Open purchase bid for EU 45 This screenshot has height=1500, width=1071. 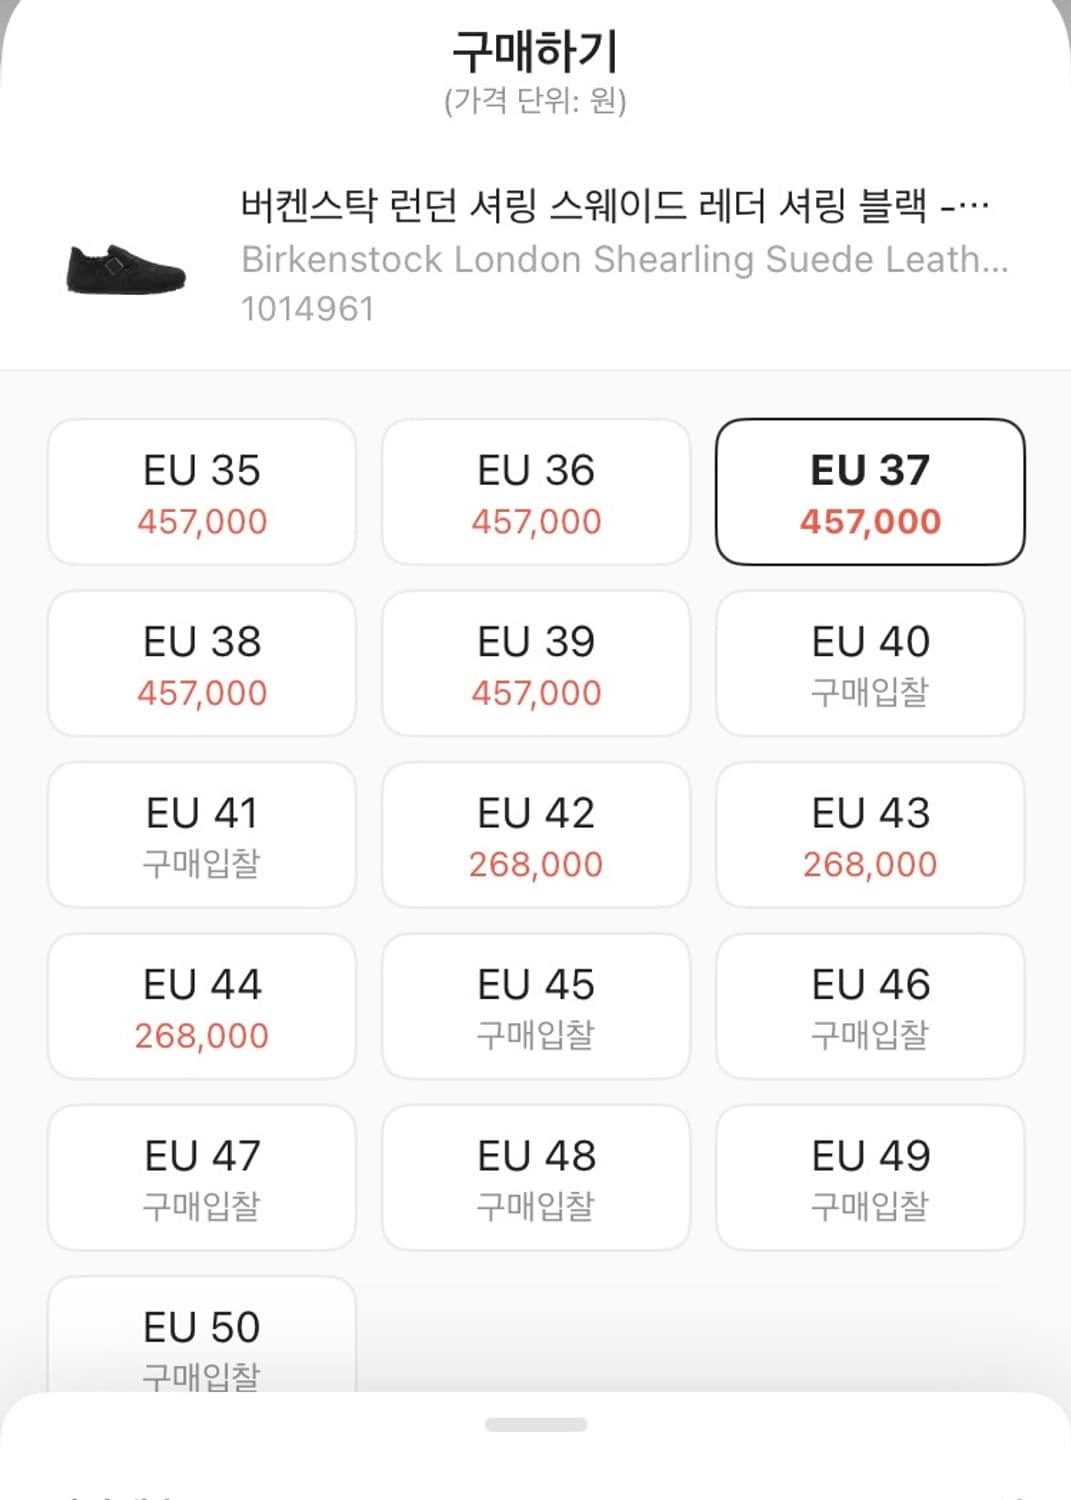point(536,1007)
